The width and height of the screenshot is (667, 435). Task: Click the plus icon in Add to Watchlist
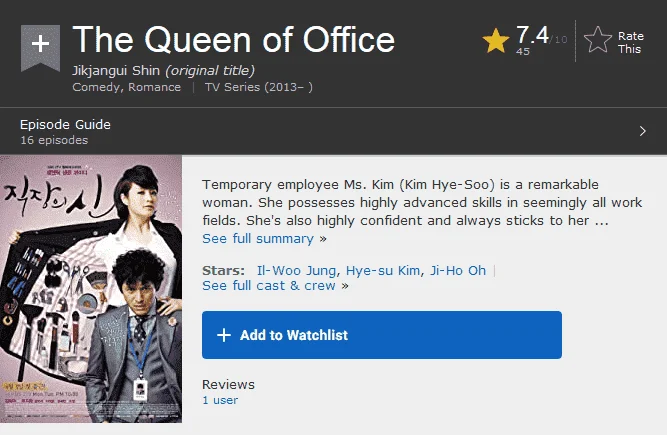224,335
